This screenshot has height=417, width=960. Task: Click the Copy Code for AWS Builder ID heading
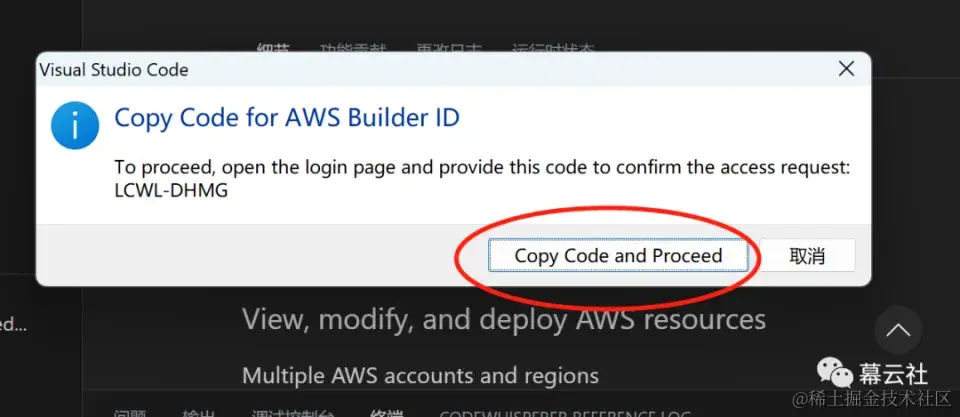(x=287, y=118)
